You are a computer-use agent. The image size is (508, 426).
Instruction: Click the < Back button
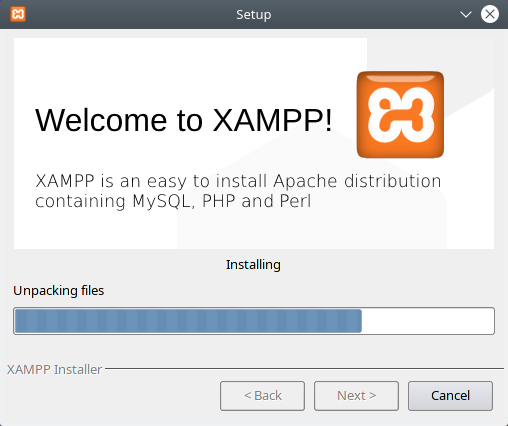point(262,396)
